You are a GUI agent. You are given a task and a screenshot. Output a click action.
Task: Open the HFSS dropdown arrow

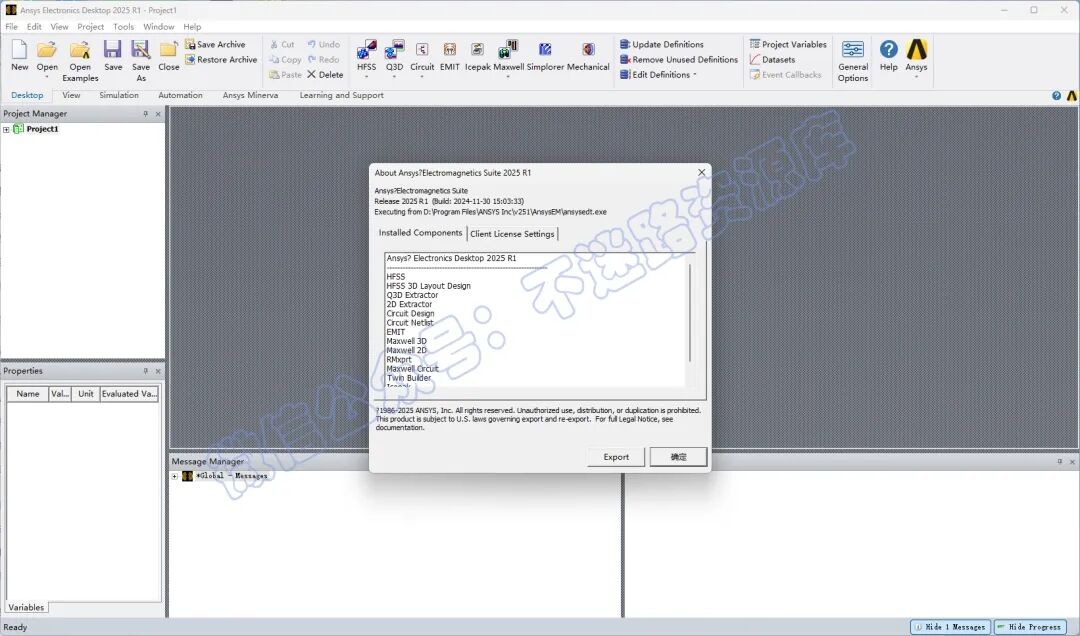[366, 76]
